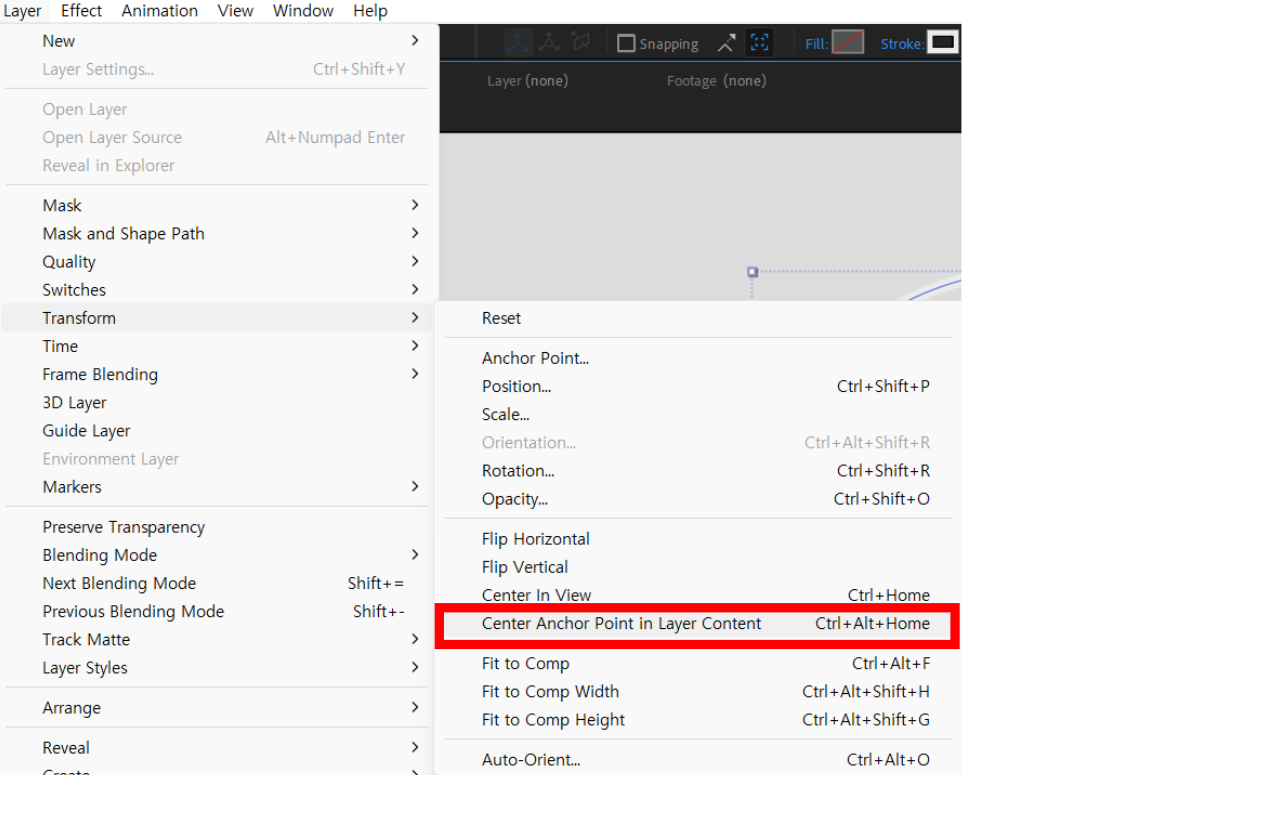Viewport: 1280px width, 820px height.
Task: Switch to the Layer (none) panel tab
Action: point(527,81)
